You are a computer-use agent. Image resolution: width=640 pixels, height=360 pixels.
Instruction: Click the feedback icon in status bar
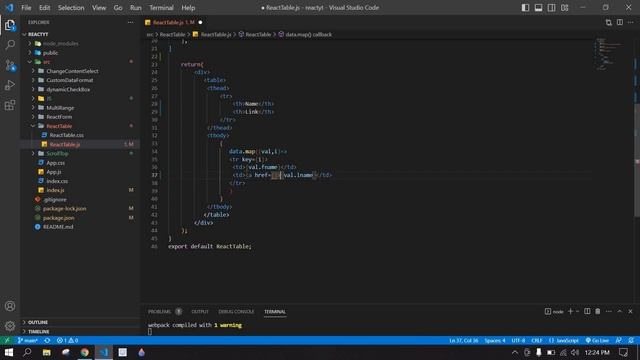(619, 340)
